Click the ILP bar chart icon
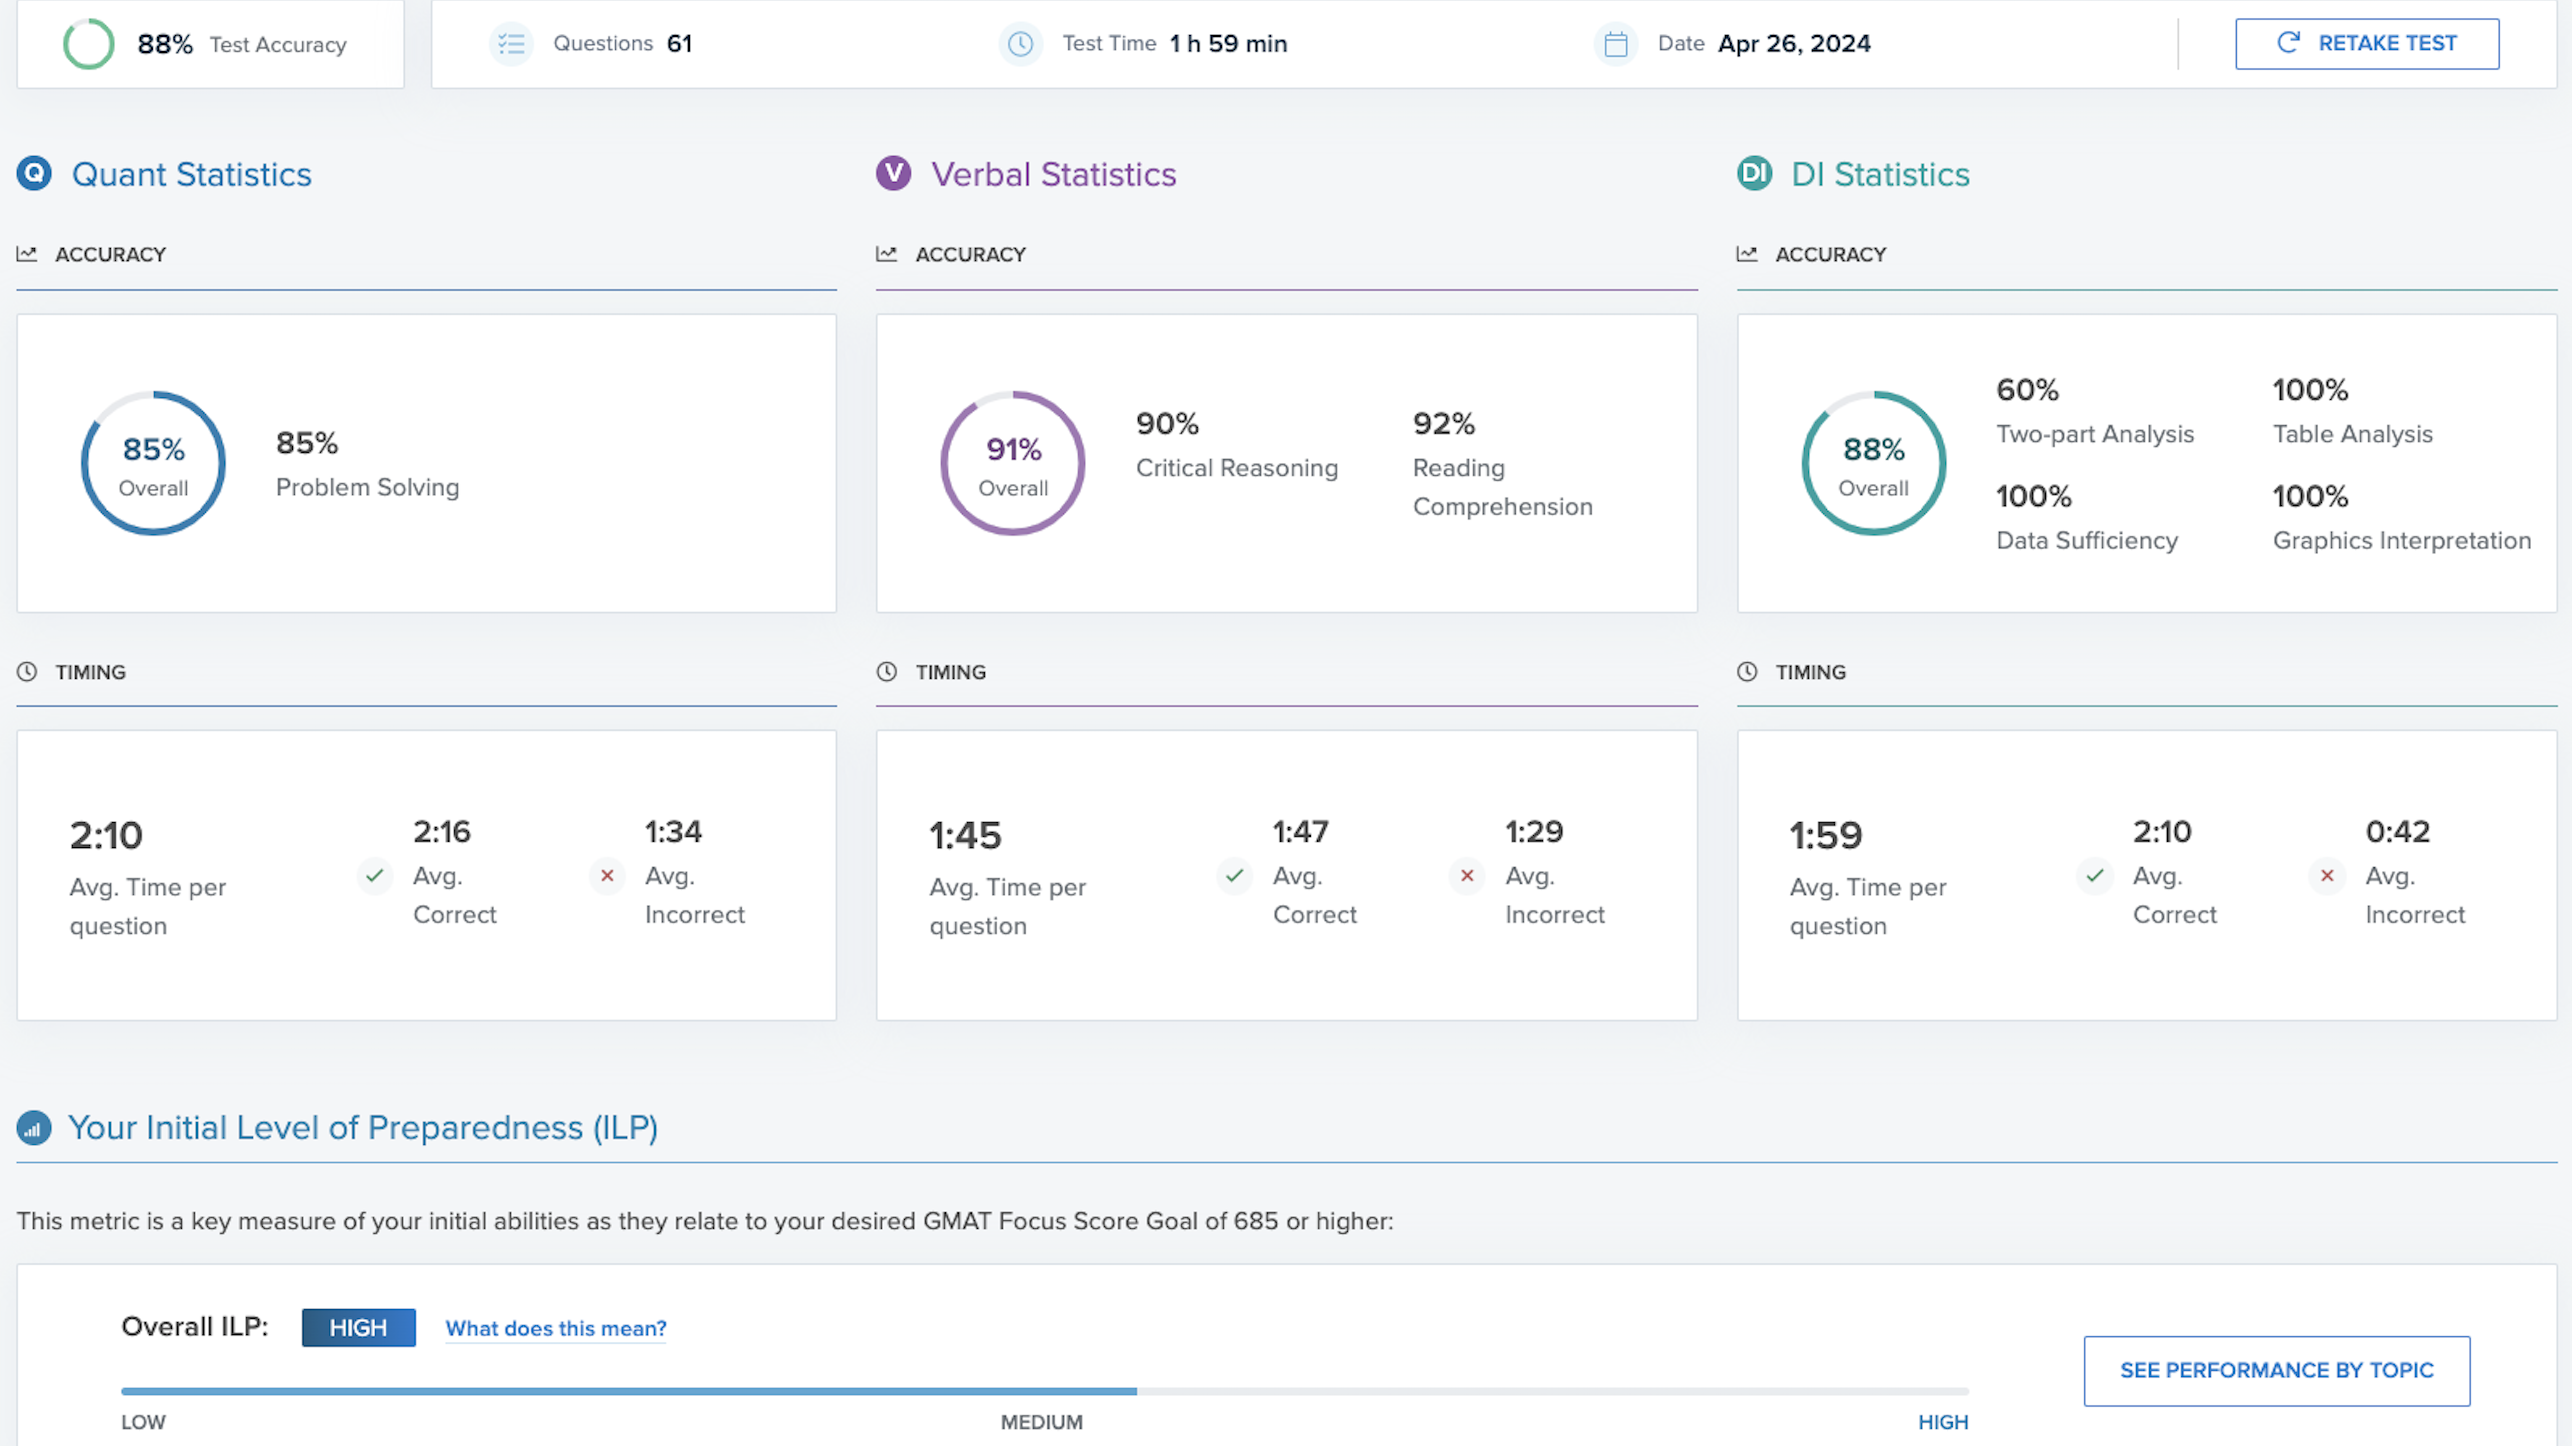This screenshot has height=1446, width=2572. (x=34, y=1128)
